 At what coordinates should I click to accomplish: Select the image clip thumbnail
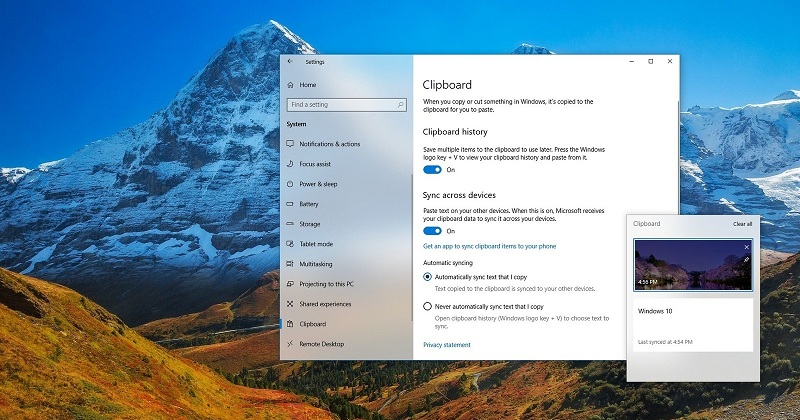point(693,265)
